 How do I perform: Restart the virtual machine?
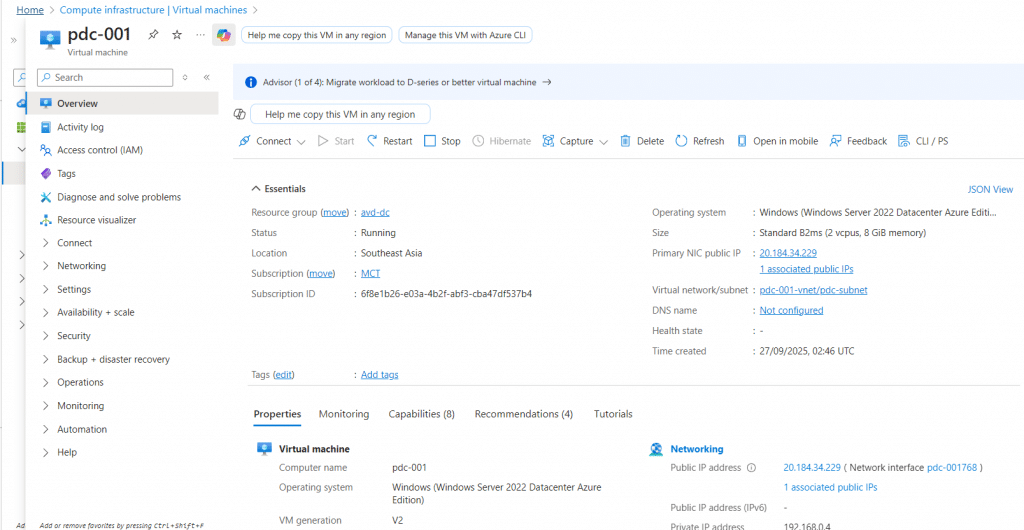pyautogui.click(x=389, y=141)
